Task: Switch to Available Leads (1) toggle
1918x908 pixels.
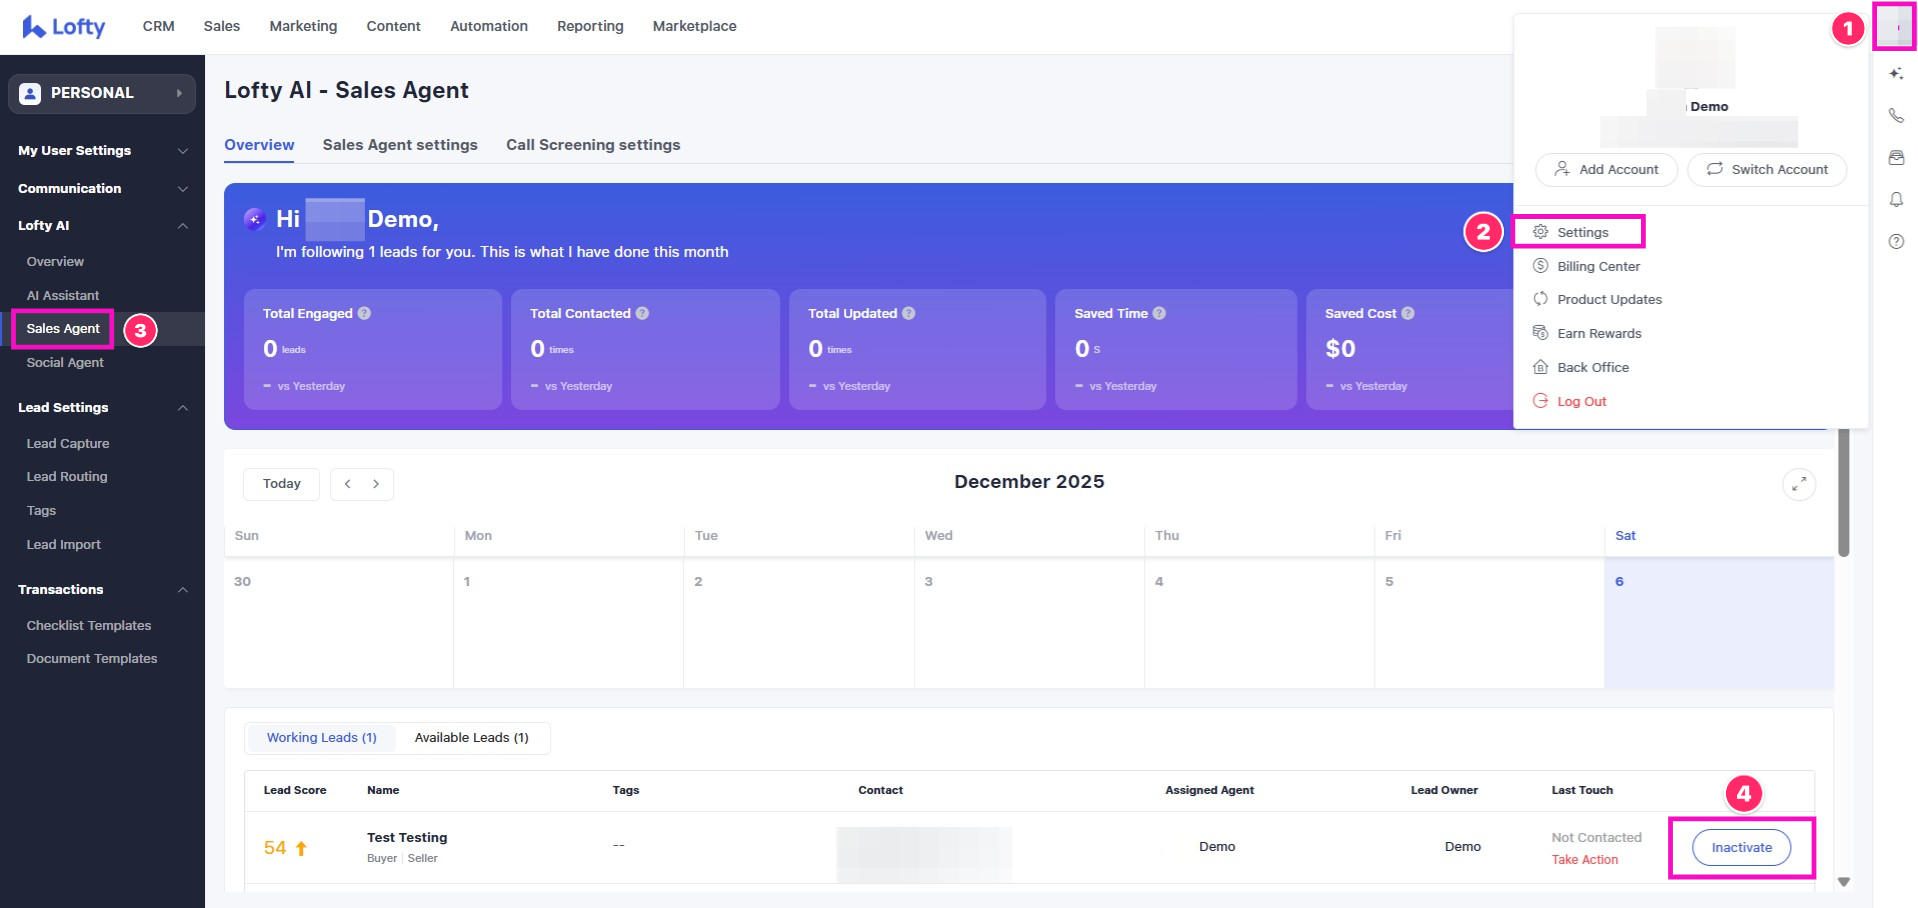Action: [471, 738]
